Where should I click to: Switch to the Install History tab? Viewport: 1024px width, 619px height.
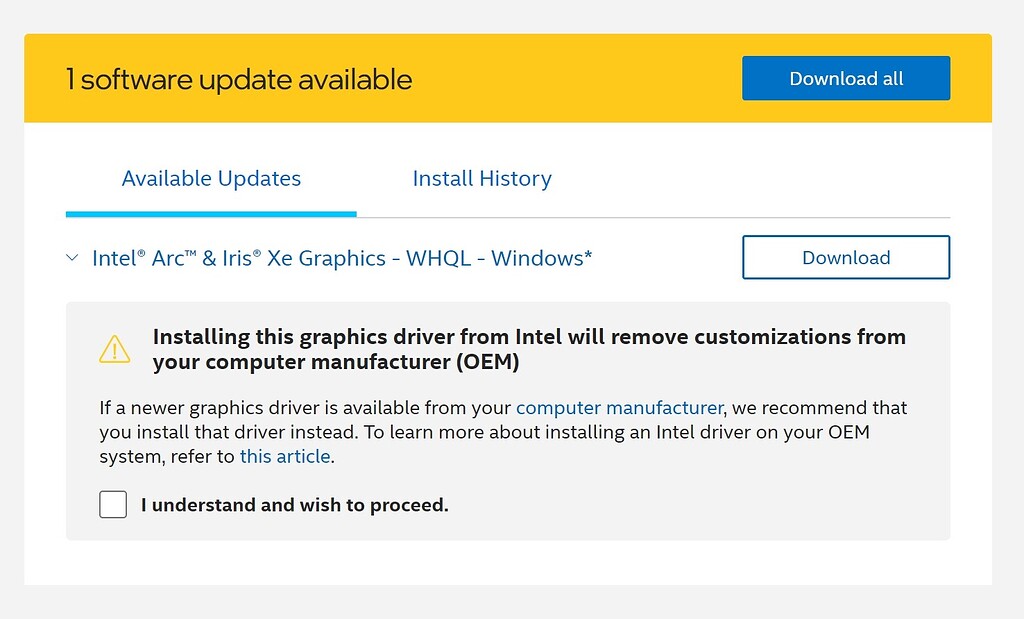pos(482,178)
